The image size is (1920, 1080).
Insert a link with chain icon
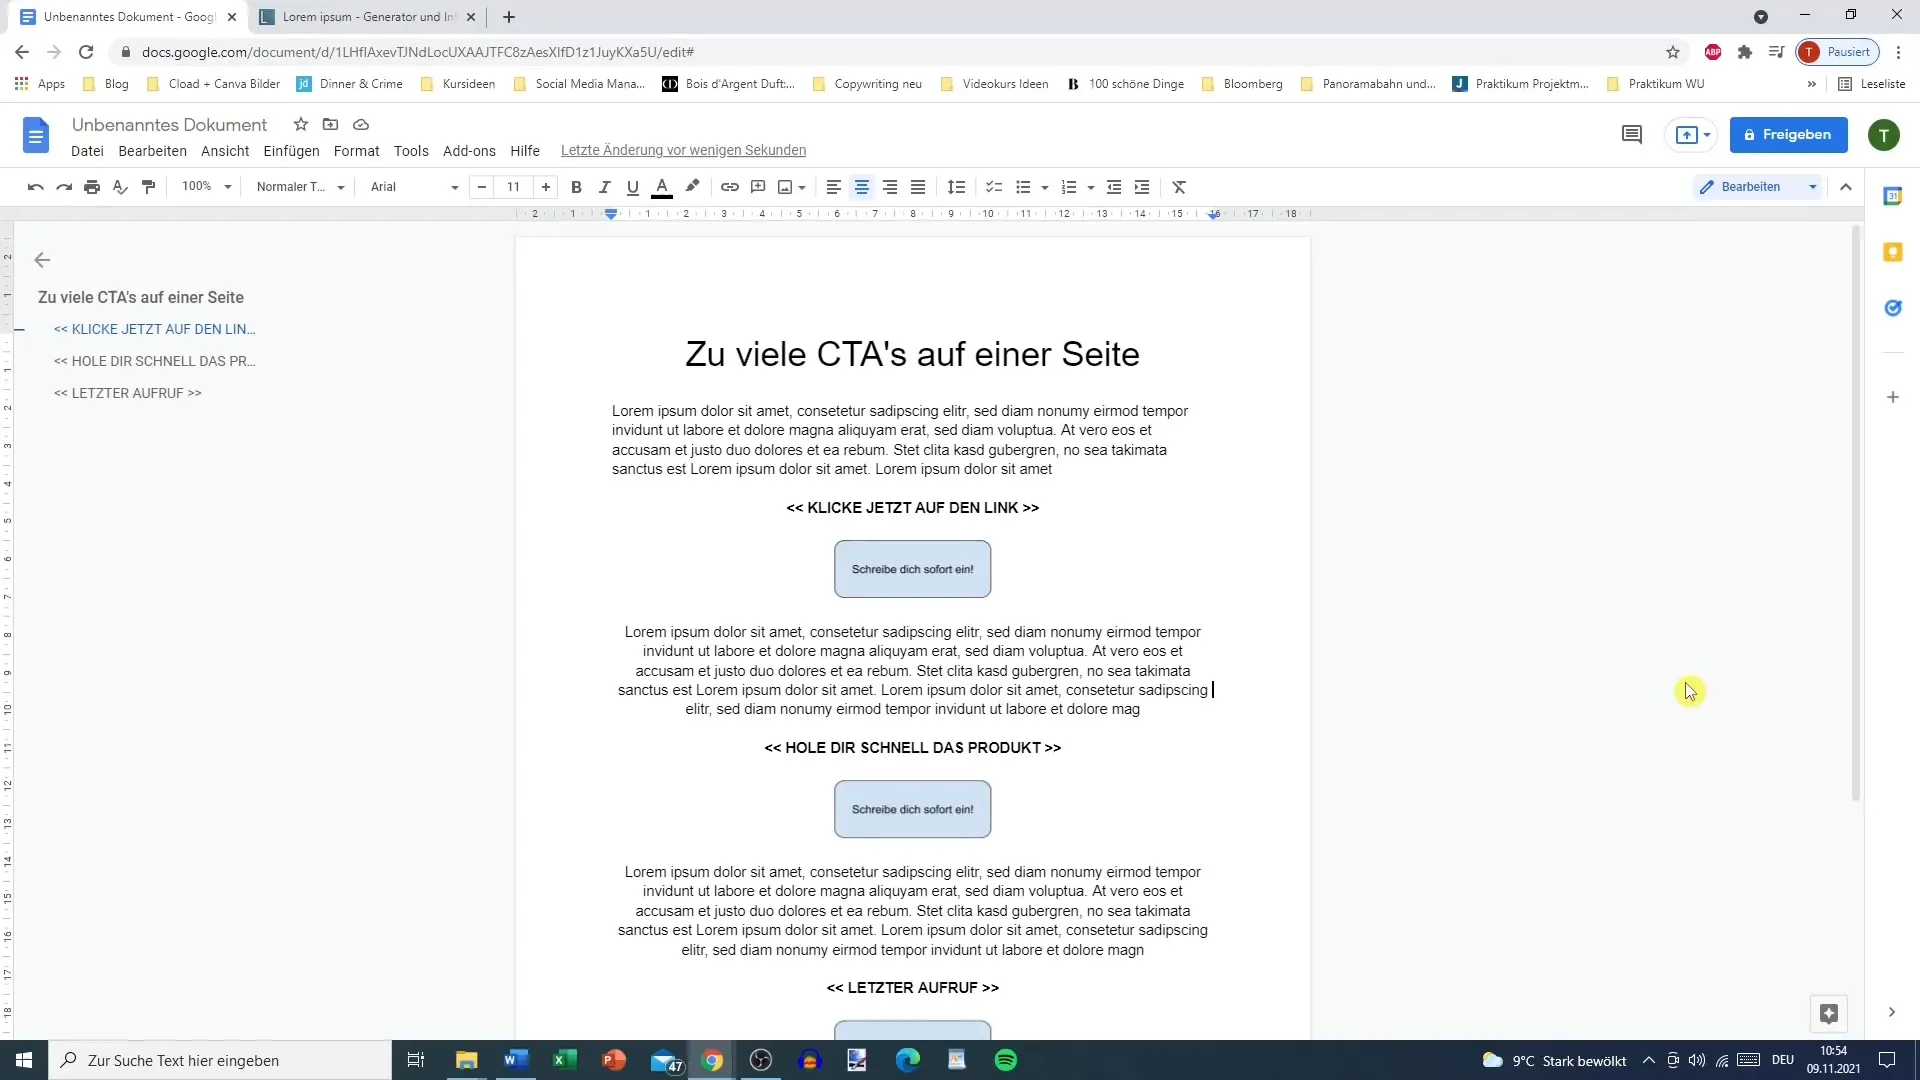(x=730, y=187)
